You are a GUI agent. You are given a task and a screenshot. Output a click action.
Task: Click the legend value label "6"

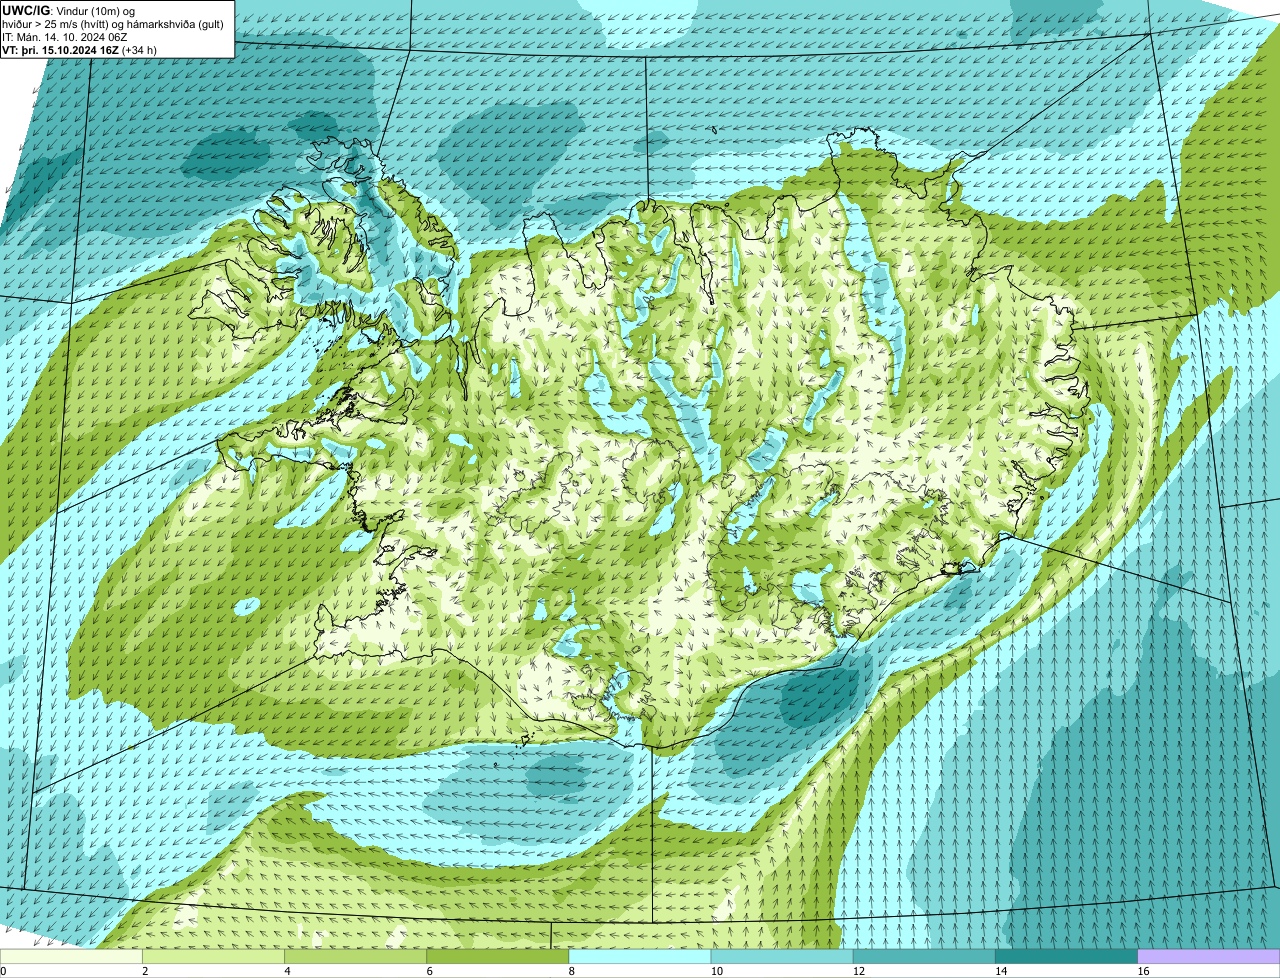[x=429, y=971]
